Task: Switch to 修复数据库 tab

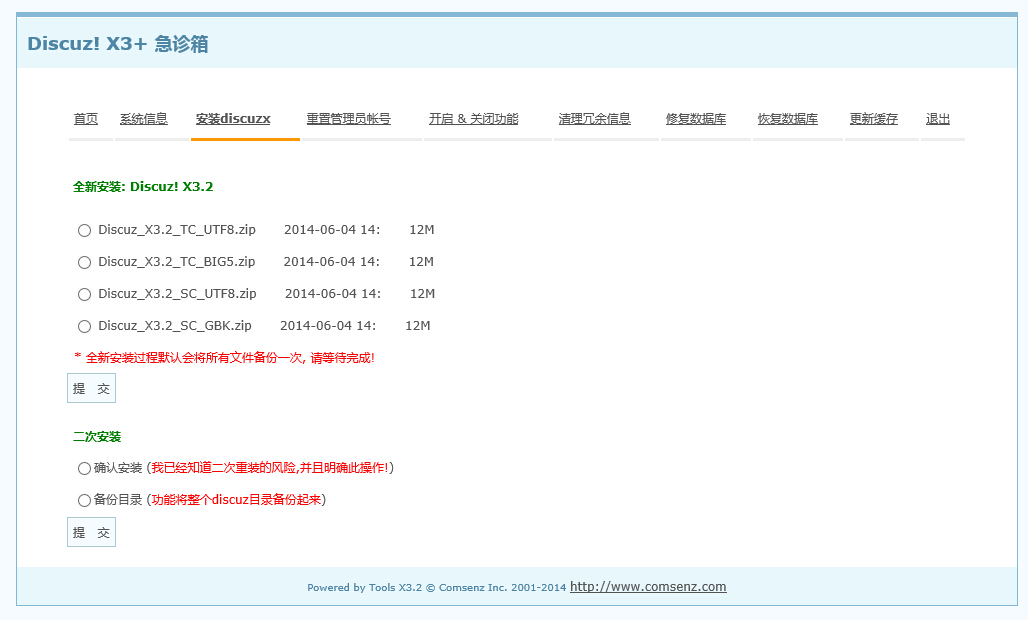Action: coord(696,119)
